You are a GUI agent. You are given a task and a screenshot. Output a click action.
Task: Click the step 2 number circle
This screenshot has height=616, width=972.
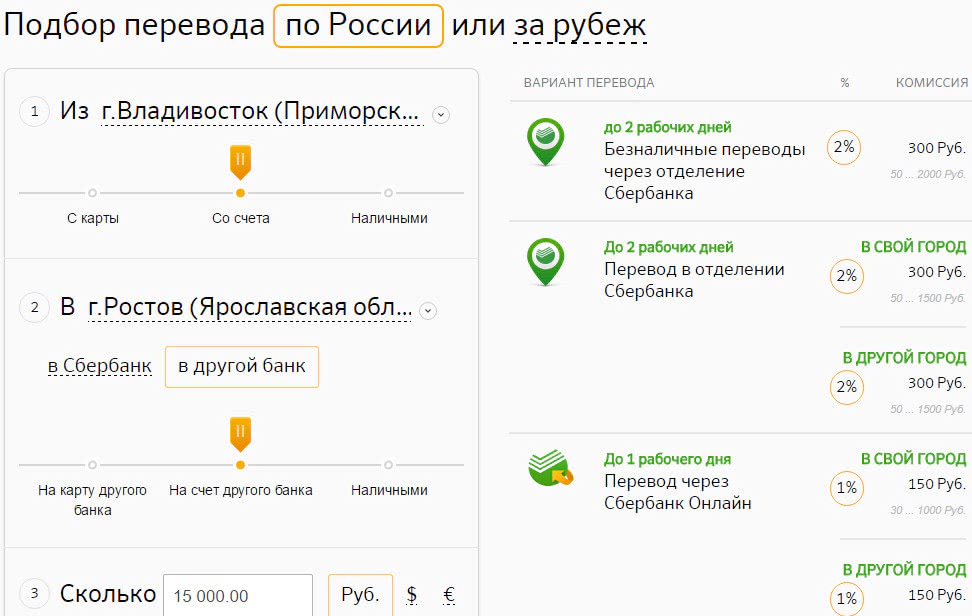[x=34, y=308]
